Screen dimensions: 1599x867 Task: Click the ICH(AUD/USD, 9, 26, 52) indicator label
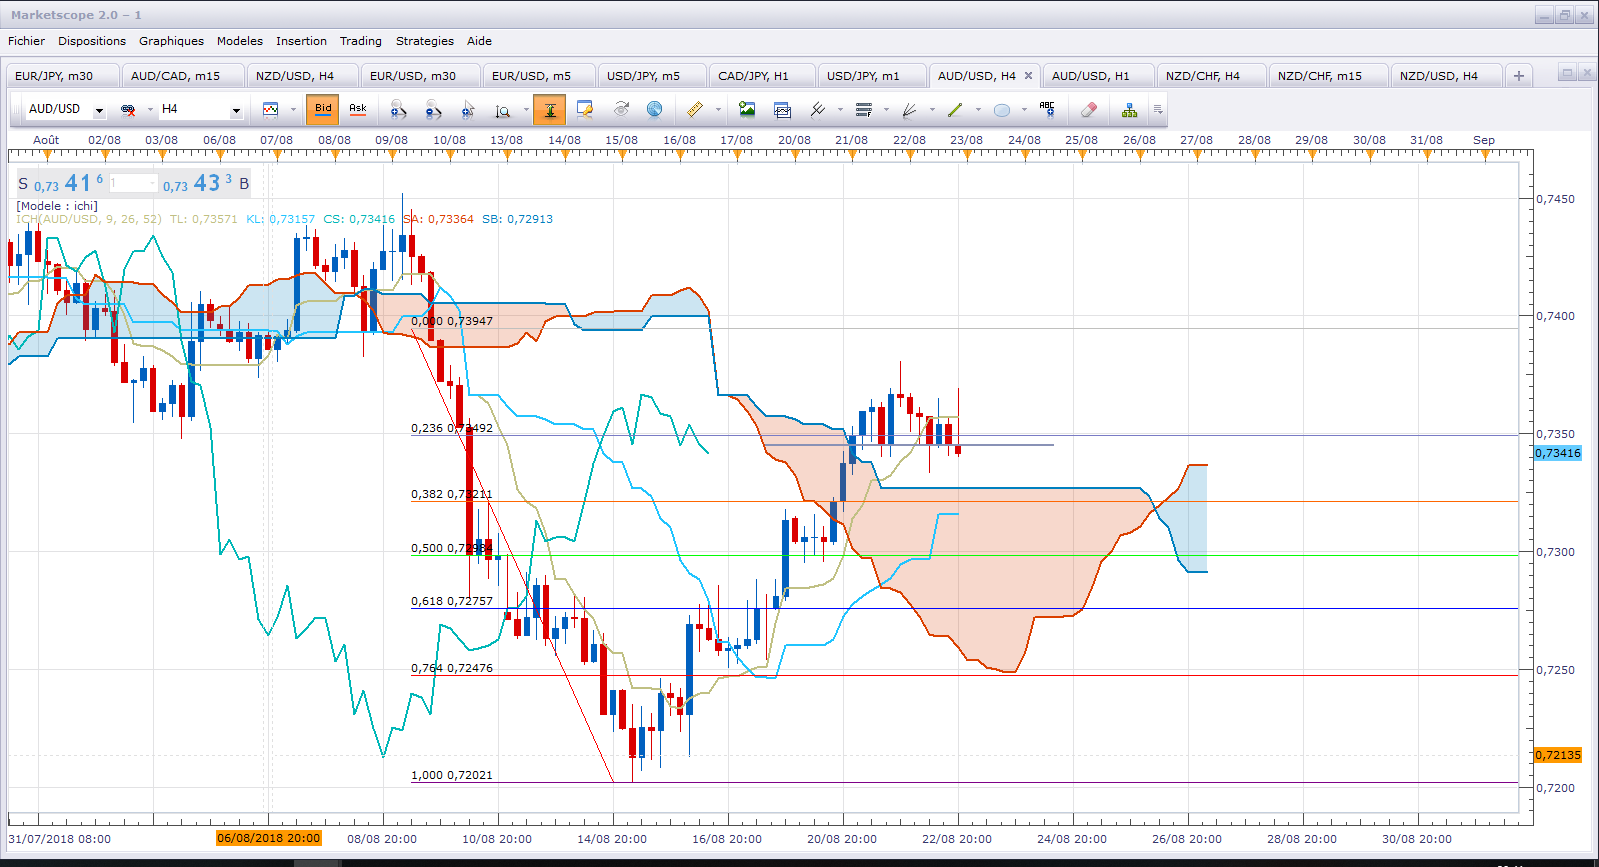88,219
